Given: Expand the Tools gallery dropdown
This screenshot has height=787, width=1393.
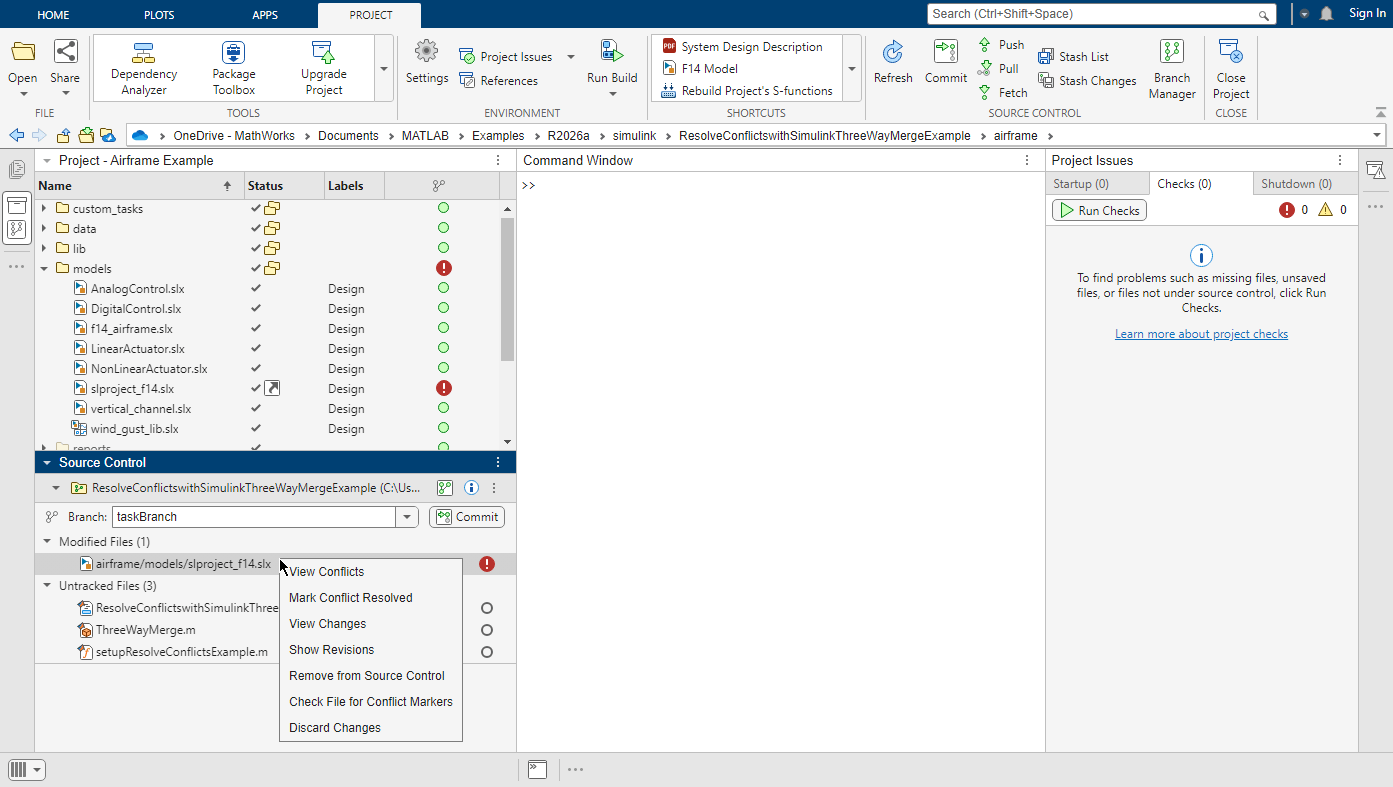Looking at the screenshot, I should pos(384,68).
